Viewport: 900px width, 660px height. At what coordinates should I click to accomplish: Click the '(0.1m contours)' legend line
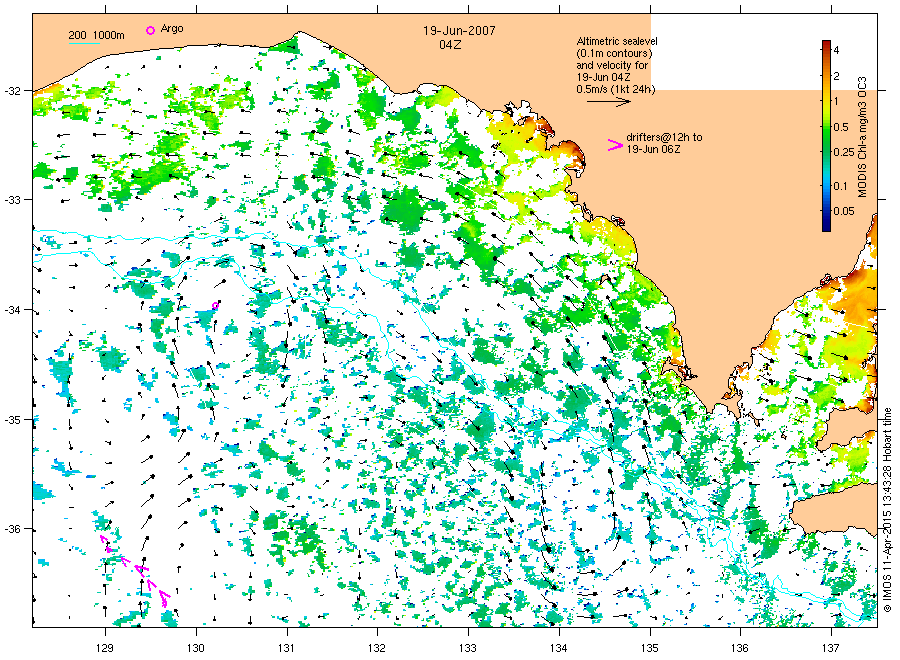tap(614, 53)
